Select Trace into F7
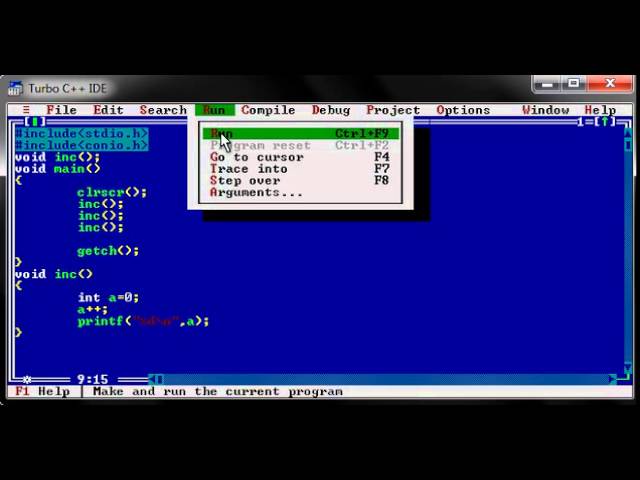The image size is (640, 480). tap(300, 169)
